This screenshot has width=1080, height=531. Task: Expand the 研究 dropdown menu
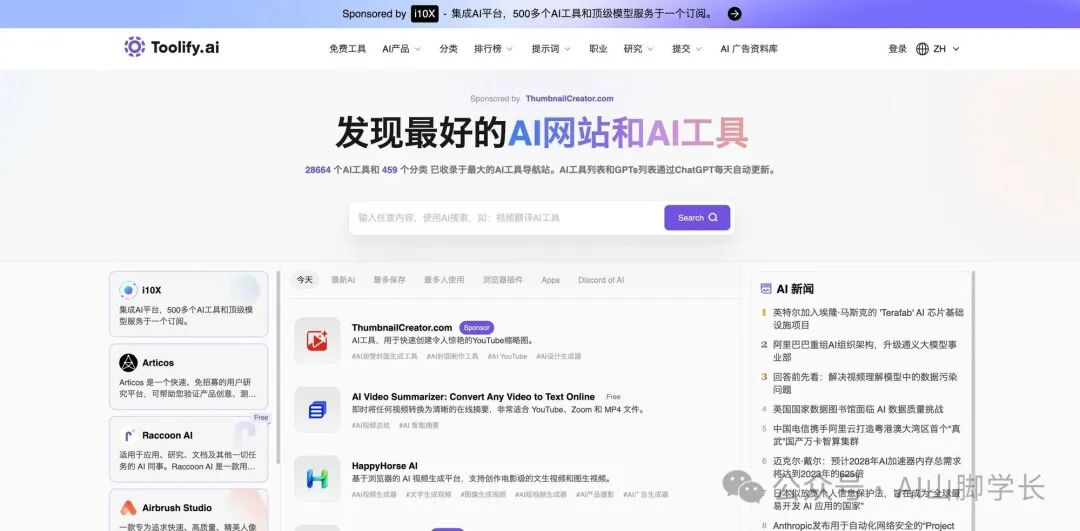click(638, 49)
